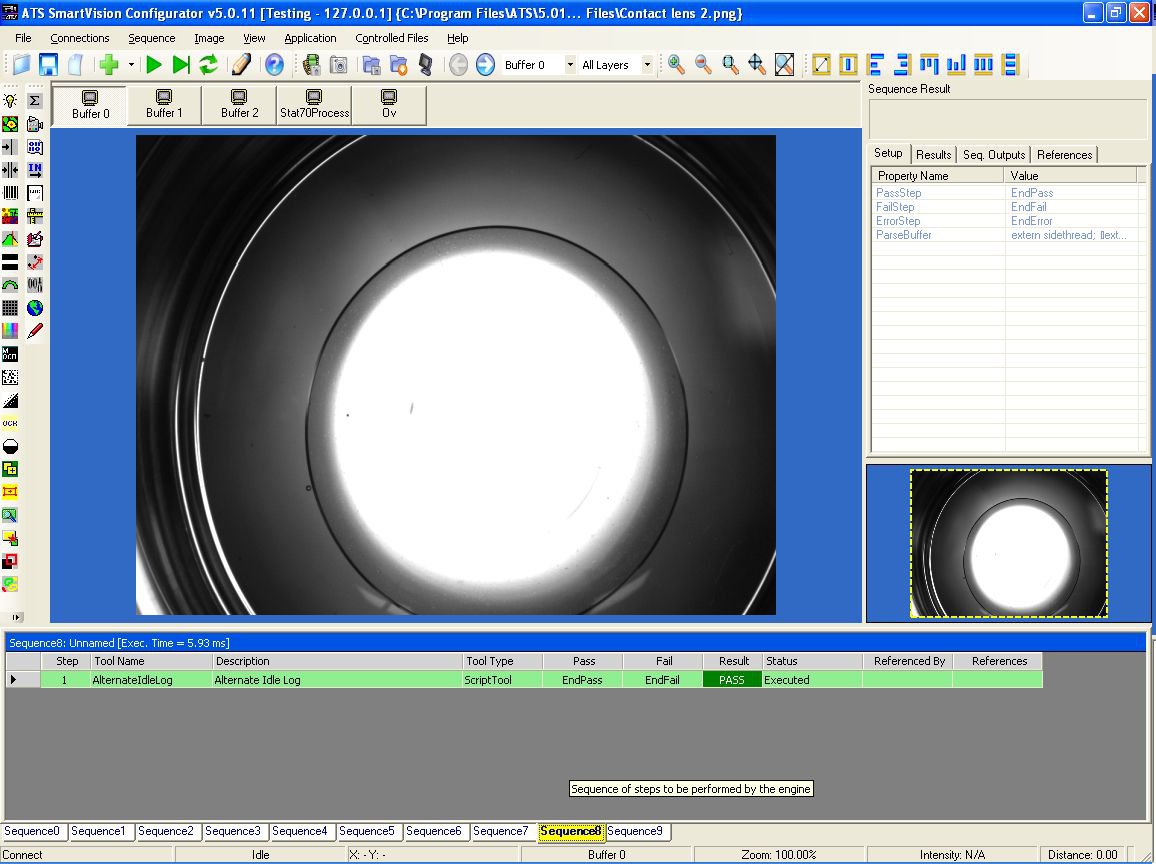Click the pencil edit icon in toolbar

pyautogui.click(x=240, y=65)
